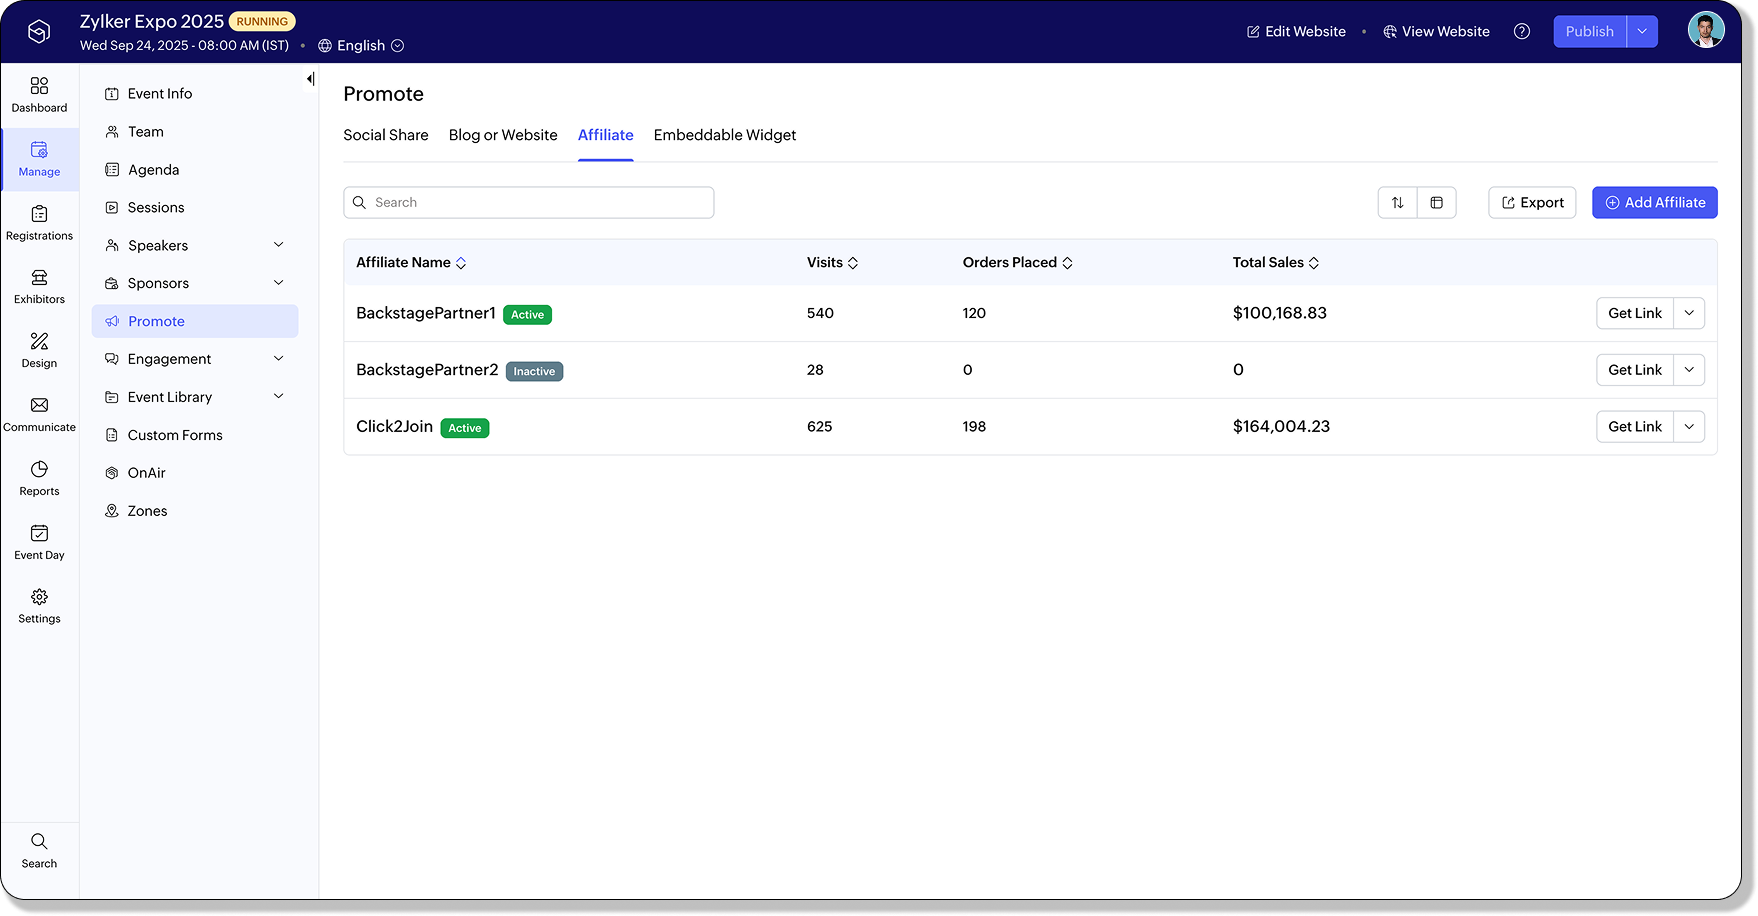Collapse the side navigation panel
Image resolution: width=1758 pixels, height=916 pixels.
click(310, 79)
